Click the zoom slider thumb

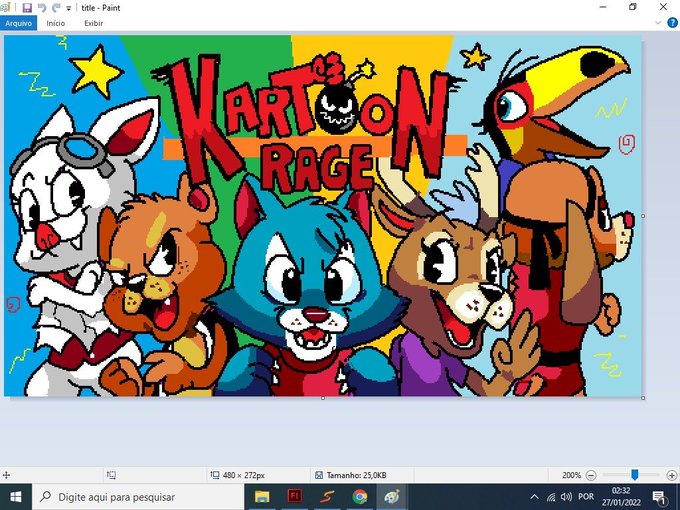tap(634, 475)
